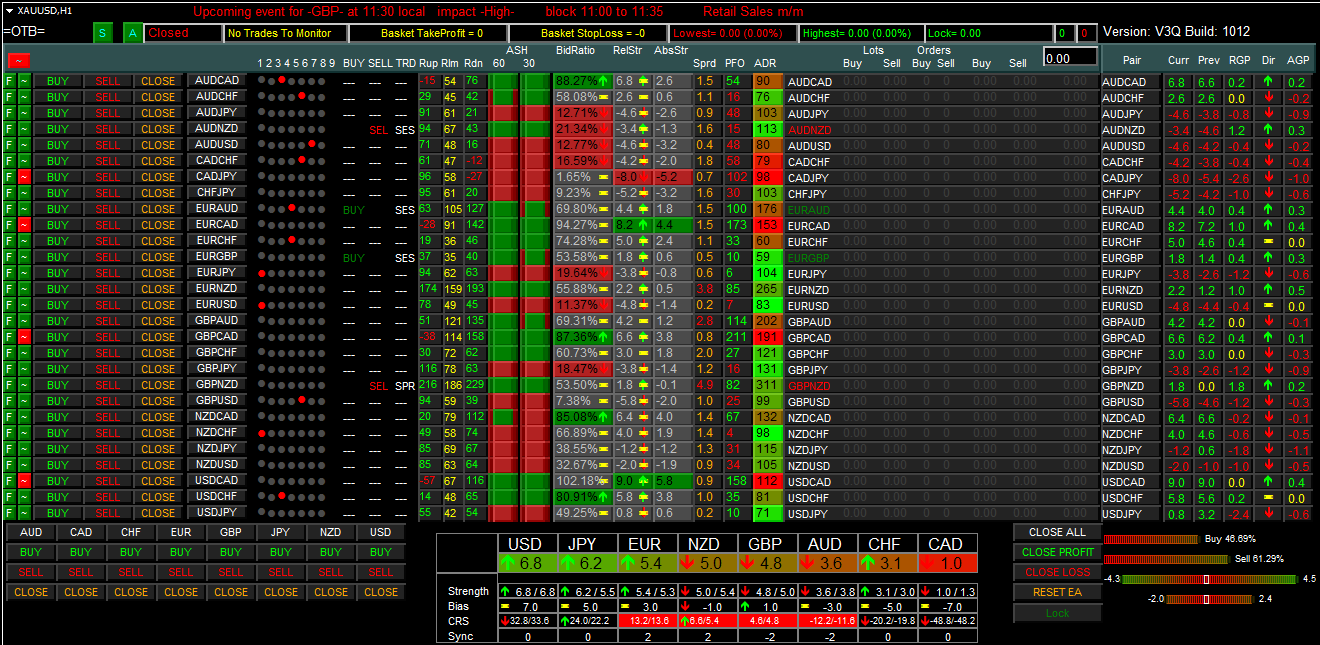Viewport: 1320px width, 645px height.
Task: Click the F icon on the EURUSD row
Action: click(10, 305)
